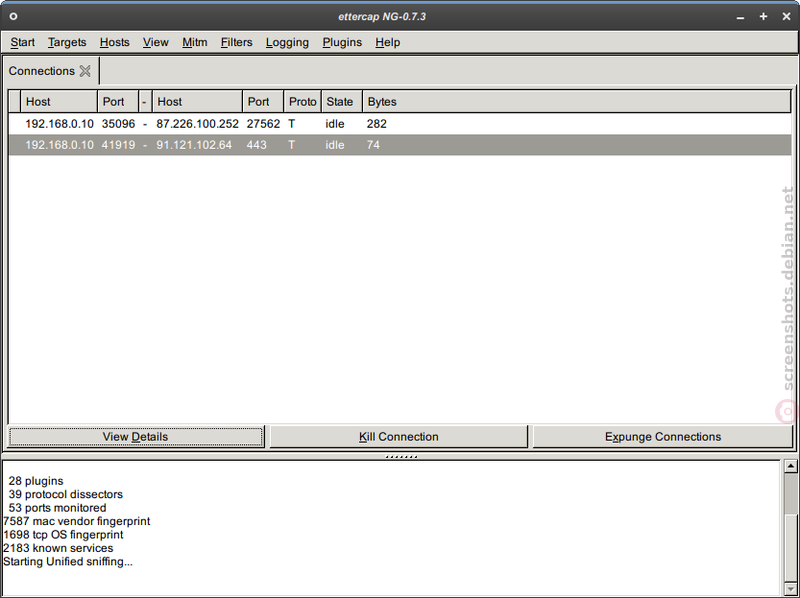The image size is (800, 598).
Task: Click the Kill Connection button
Action: [x=398, y=437]
